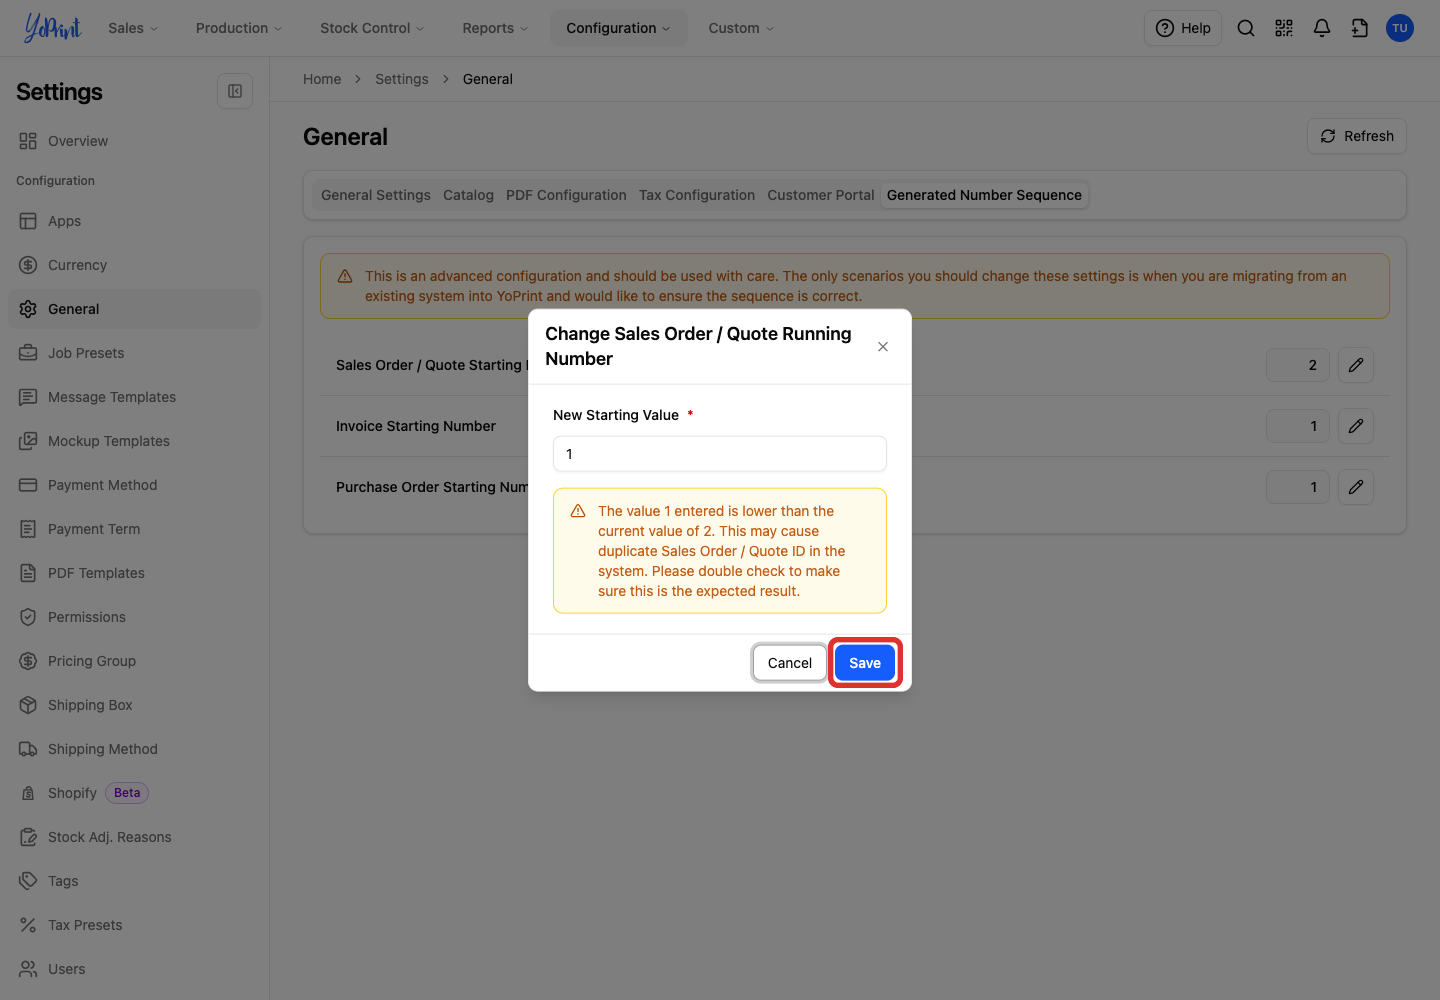The image size is (1440, 1000).
Task: Edit Purchase Order starting number pencil
Action: click(1356, 487)
